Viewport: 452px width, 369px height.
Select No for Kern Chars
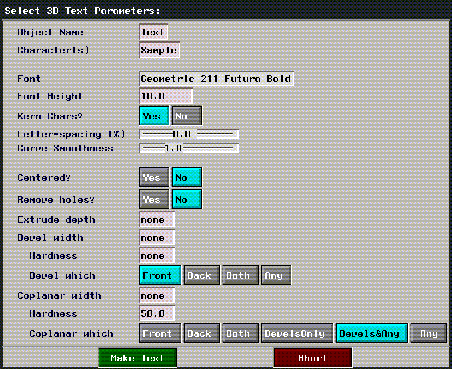[187, 116]
